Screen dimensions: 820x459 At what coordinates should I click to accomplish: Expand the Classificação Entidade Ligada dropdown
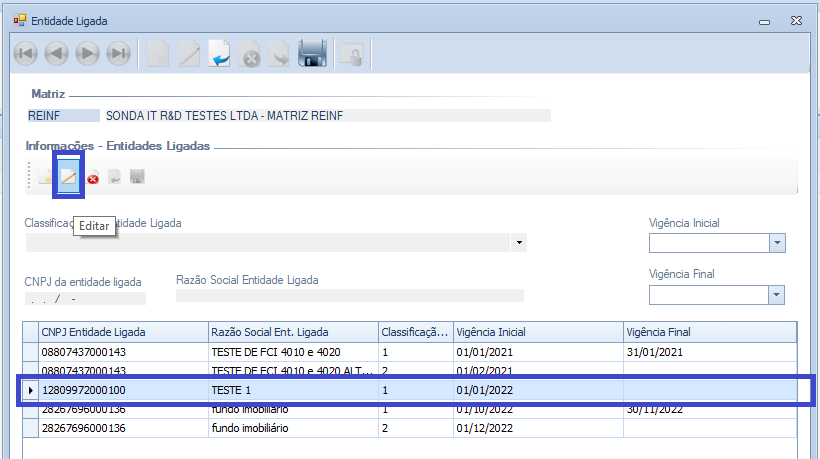tap(518, 243)
